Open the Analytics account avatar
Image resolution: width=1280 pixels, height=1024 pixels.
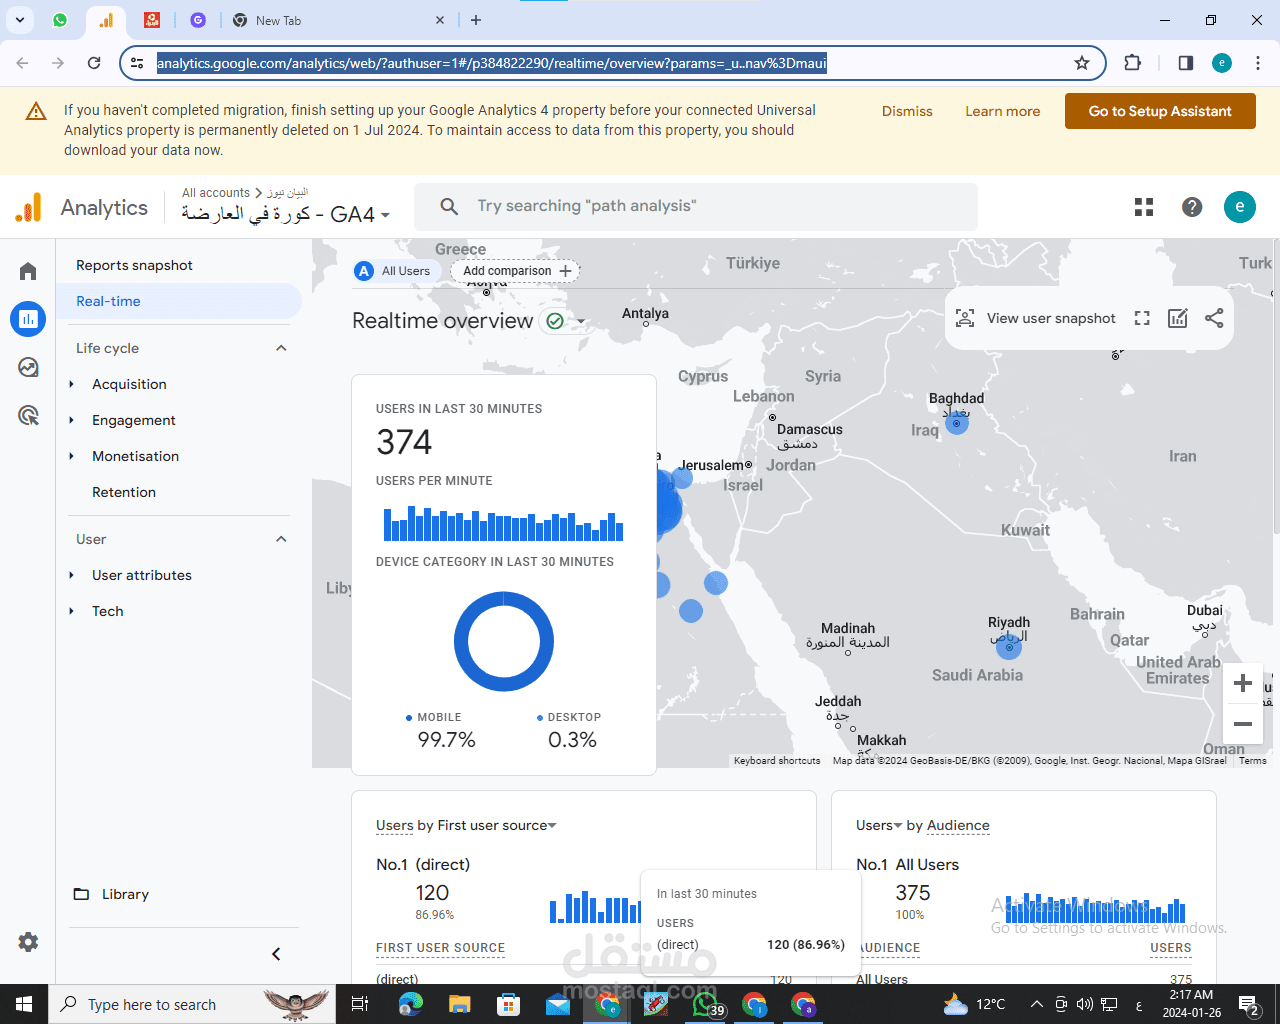coord(1240,207)
